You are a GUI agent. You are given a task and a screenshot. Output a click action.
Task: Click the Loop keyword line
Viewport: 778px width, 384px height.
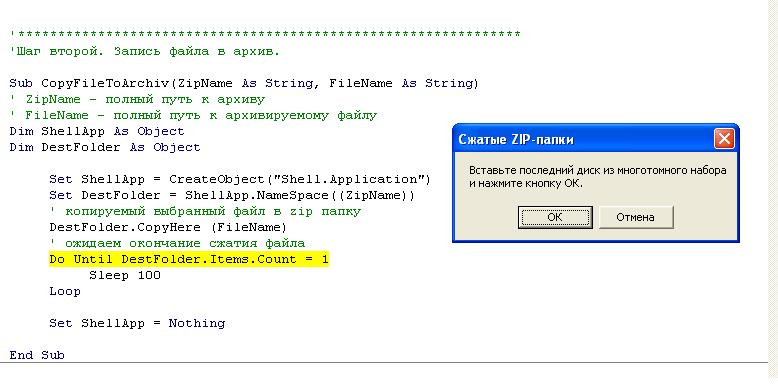coord(65,291)
